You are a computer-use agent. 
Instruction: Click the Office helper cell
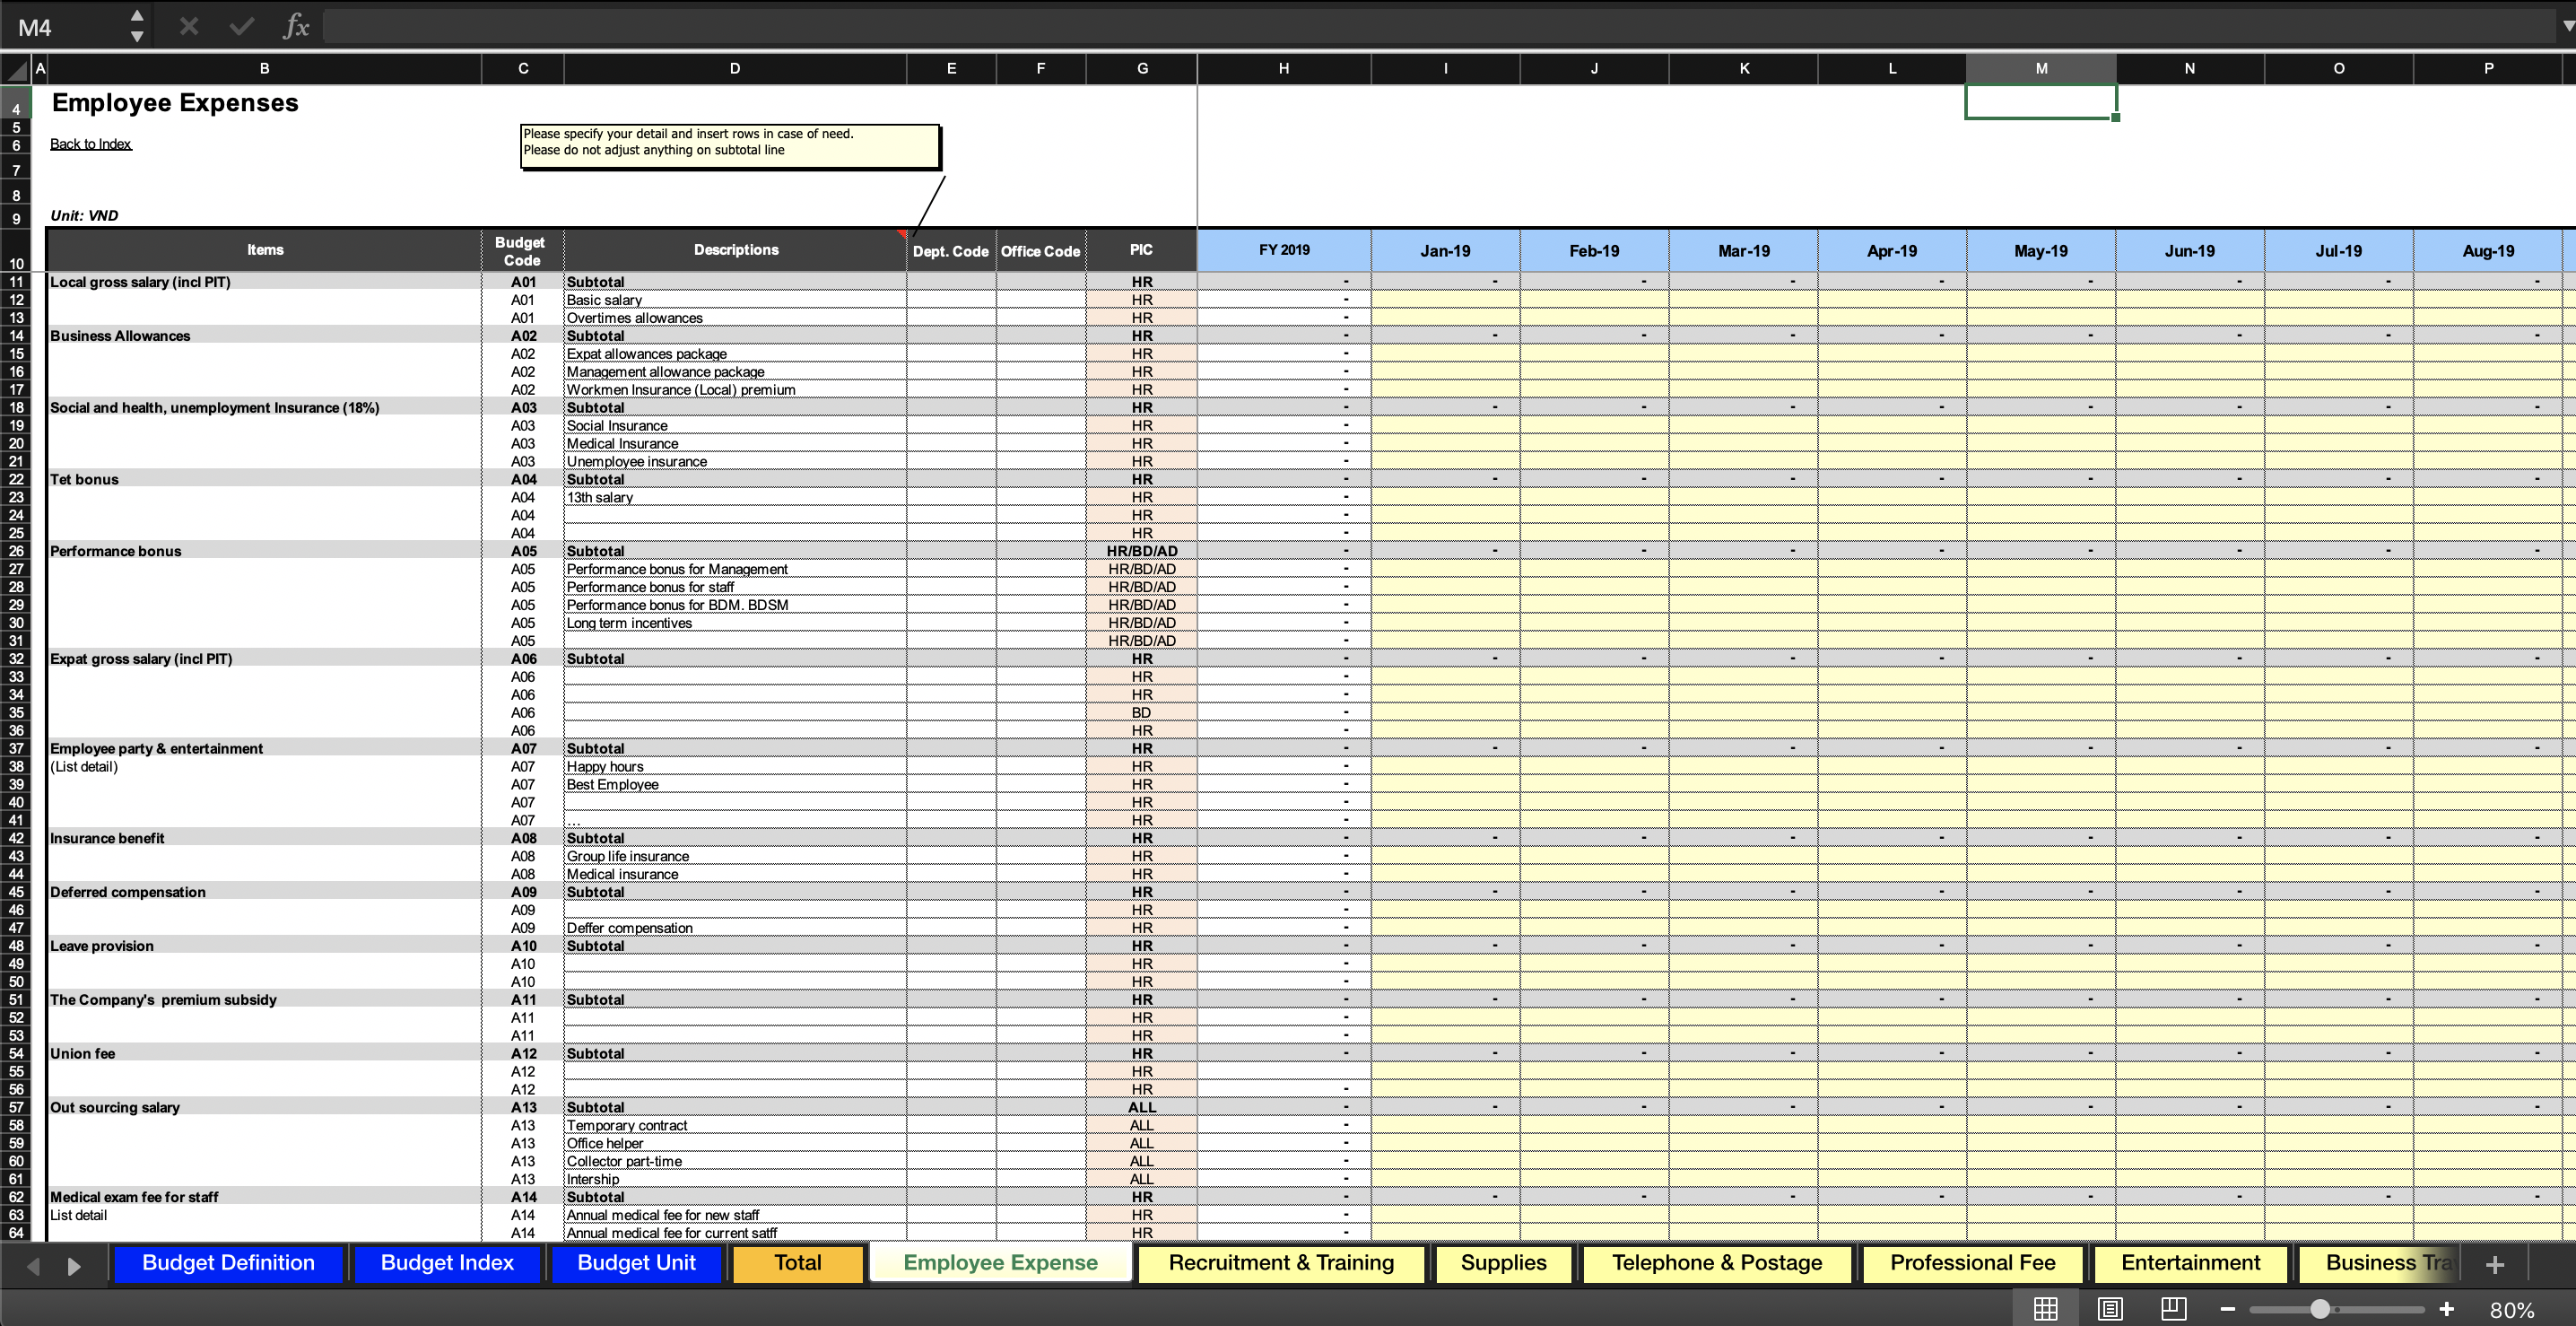735,1143
